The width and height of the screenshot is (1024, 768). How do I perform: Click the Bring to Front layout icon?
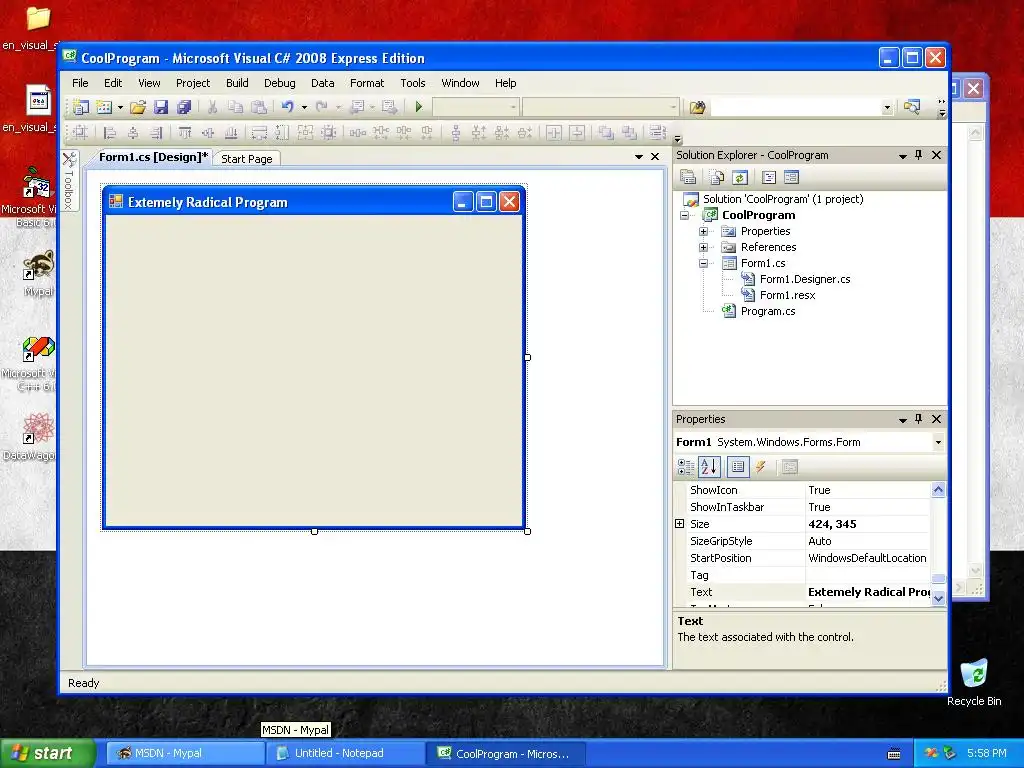click(x=606, y=133)
